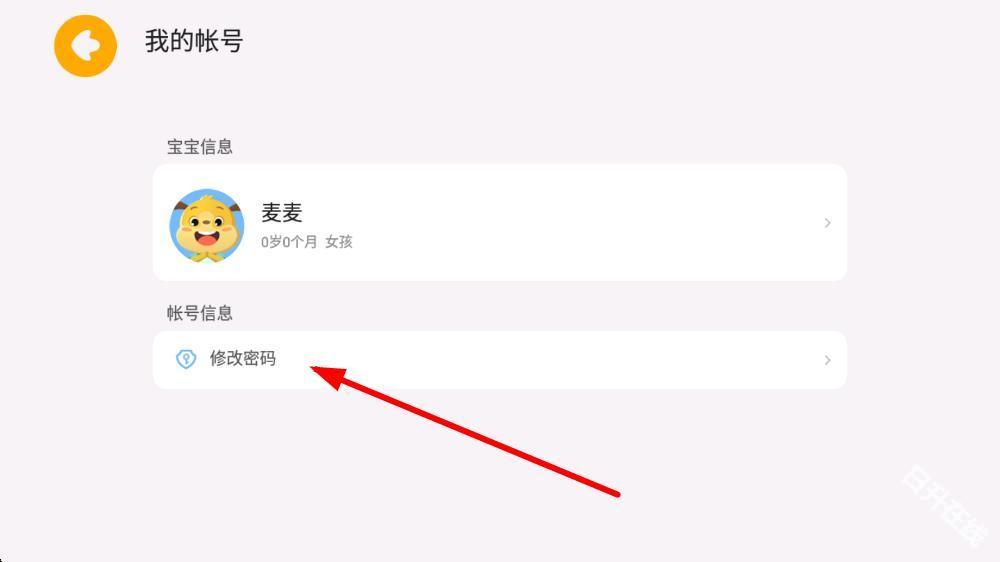Click the 我的帐号 page title
Screen dimensions: 1000x562
point(194,41)
